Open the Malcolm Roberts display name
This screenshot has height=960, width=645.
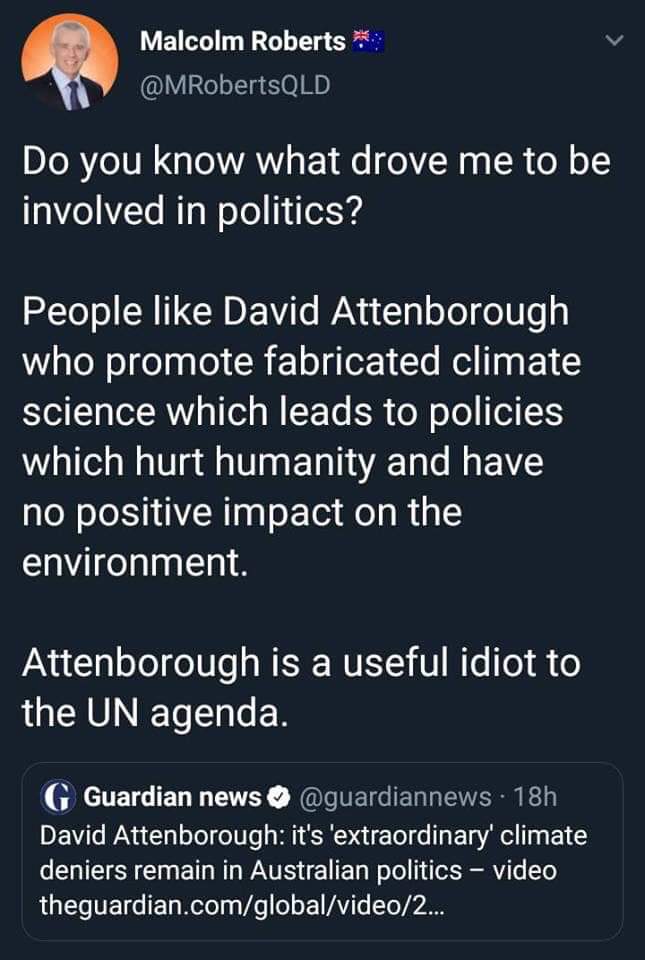pos(242,41)
